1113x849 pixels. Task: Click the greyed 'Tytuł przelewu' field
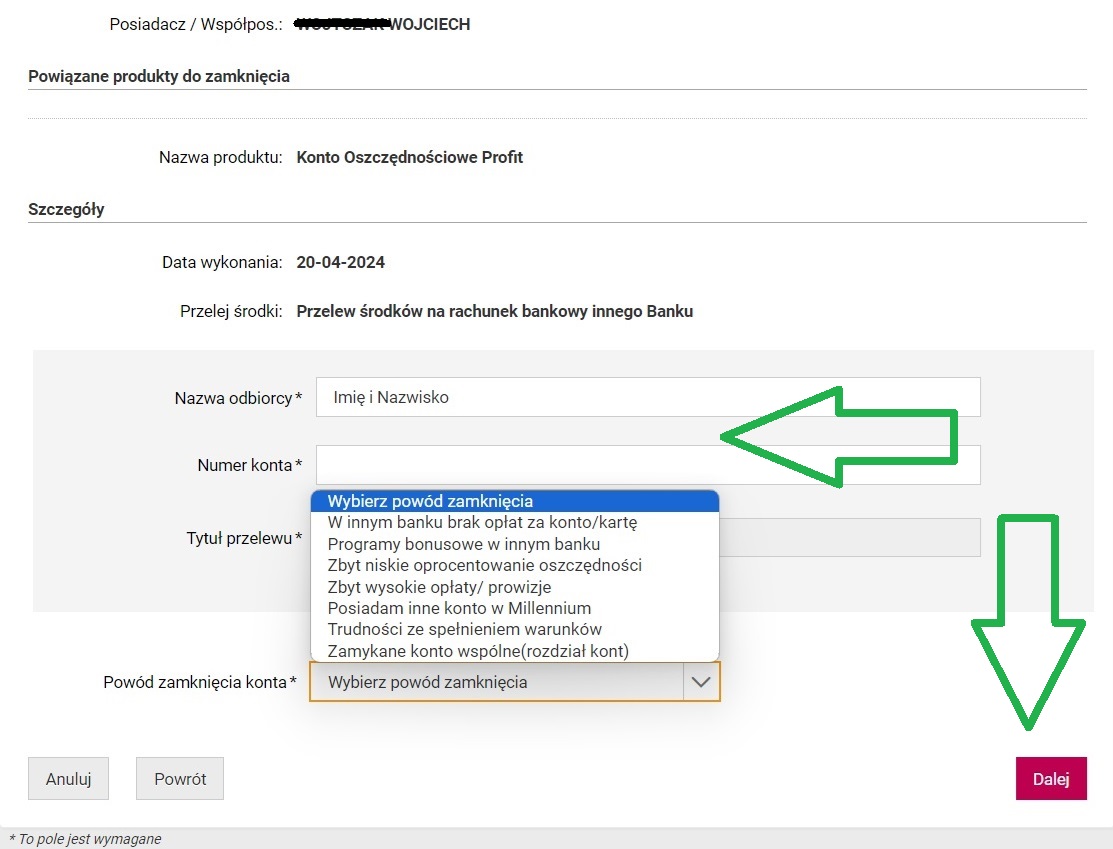[x=850, y=538]
